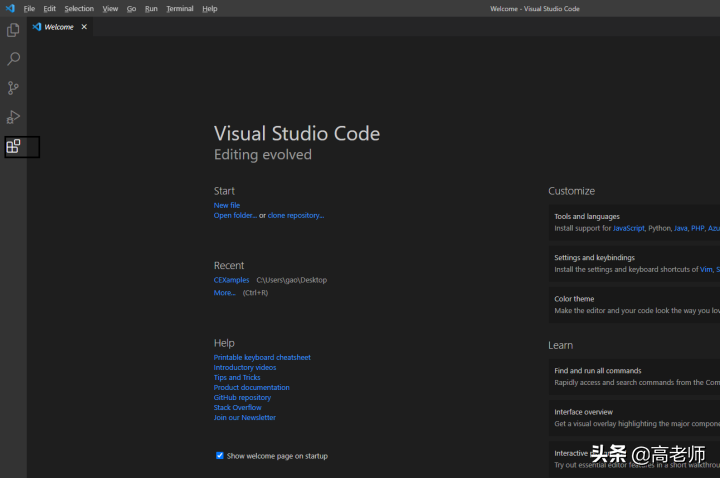This screenshot has width=720, height=478.
Task: Open the Settings and keybindings item
Action: pos(635,264)
